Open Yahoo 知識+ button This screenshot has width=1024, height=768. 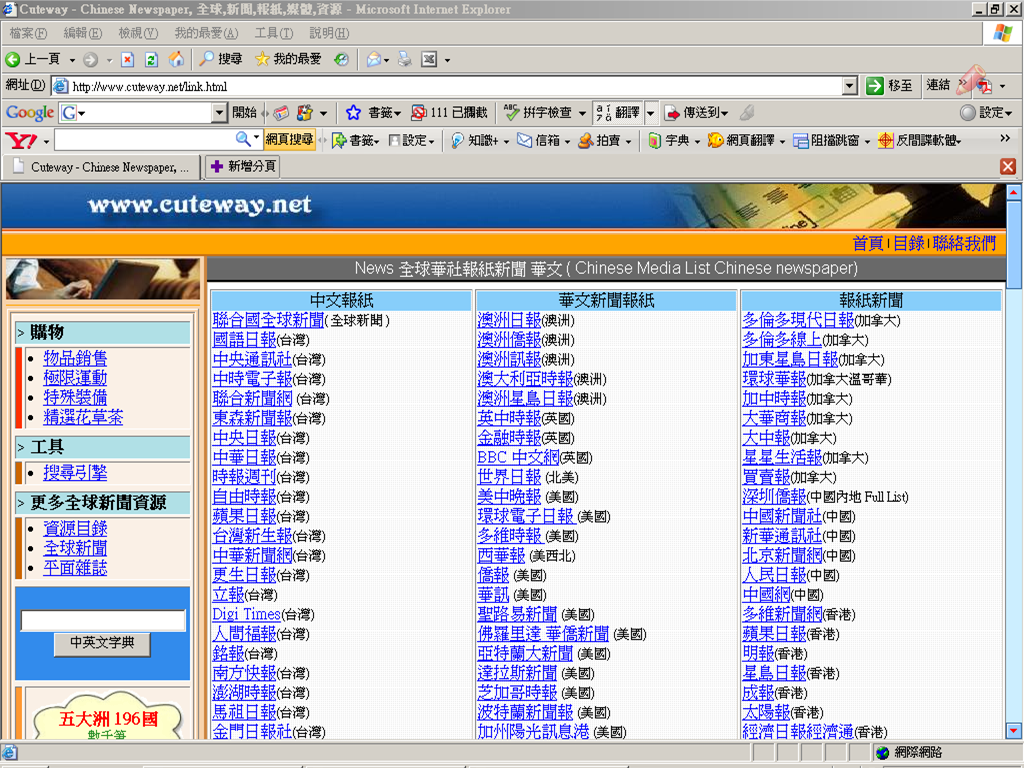point(475,140)
